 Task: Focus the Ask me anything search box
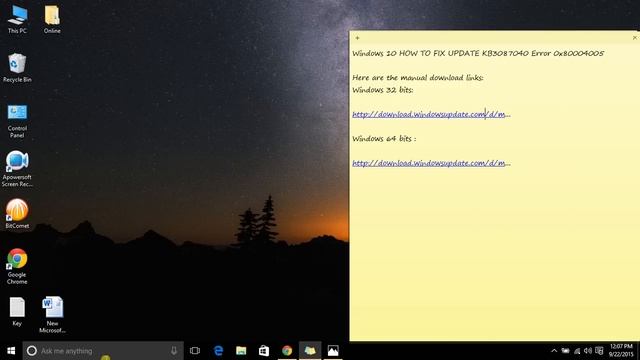103,351
